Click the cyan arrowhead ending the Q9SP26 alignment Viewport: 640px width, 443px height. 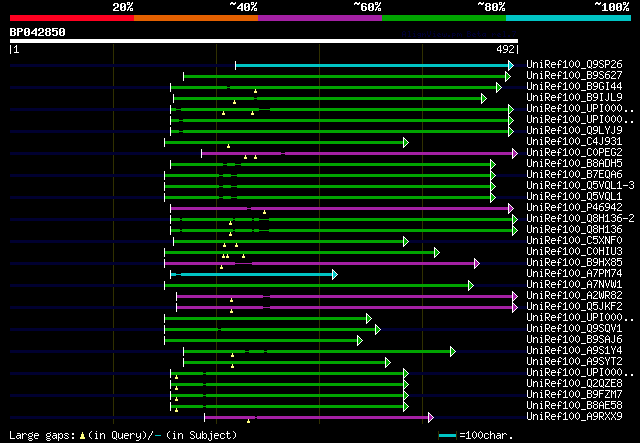tap(511, 65)
